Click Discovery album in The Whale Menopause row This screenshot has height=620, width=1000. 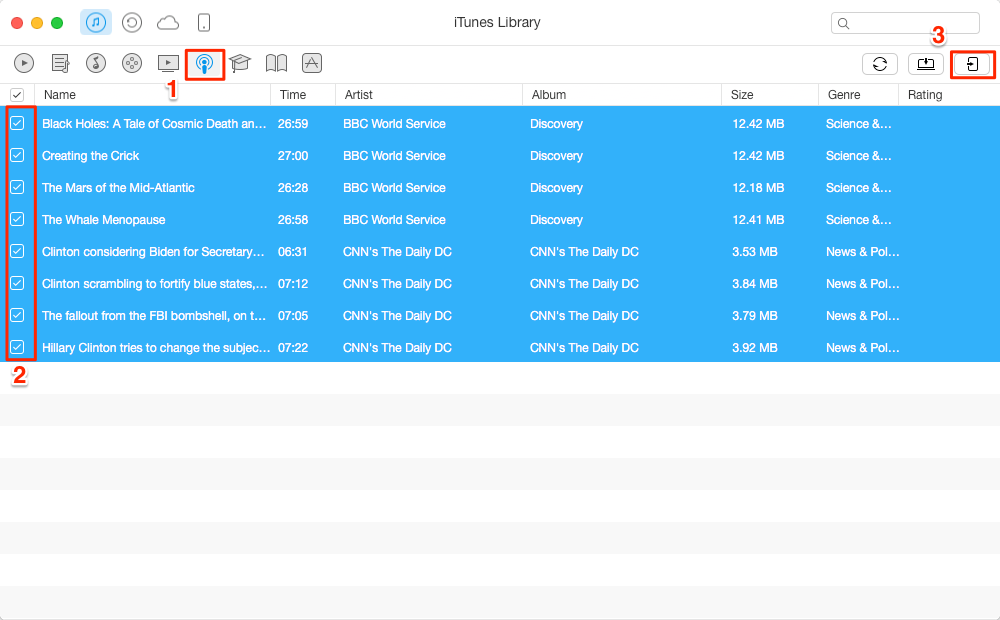pyautogui.click(x=556, y=219)
